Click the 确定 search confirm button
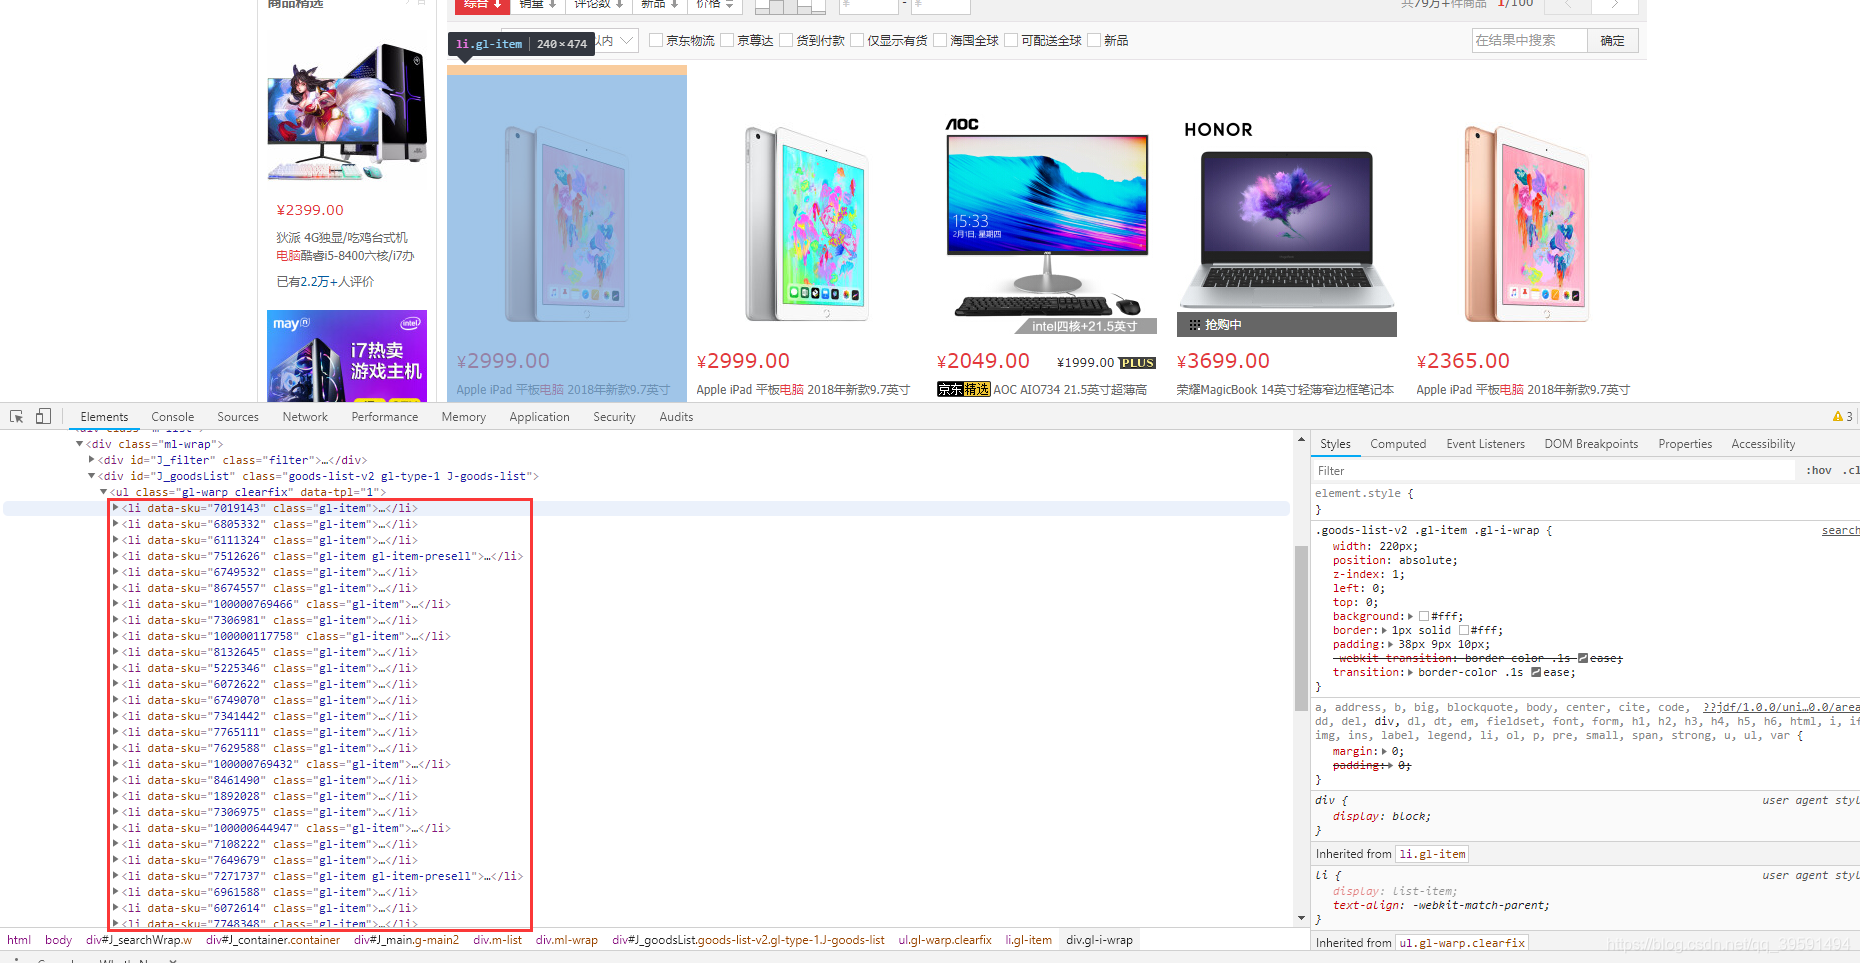 [1612, 40]
